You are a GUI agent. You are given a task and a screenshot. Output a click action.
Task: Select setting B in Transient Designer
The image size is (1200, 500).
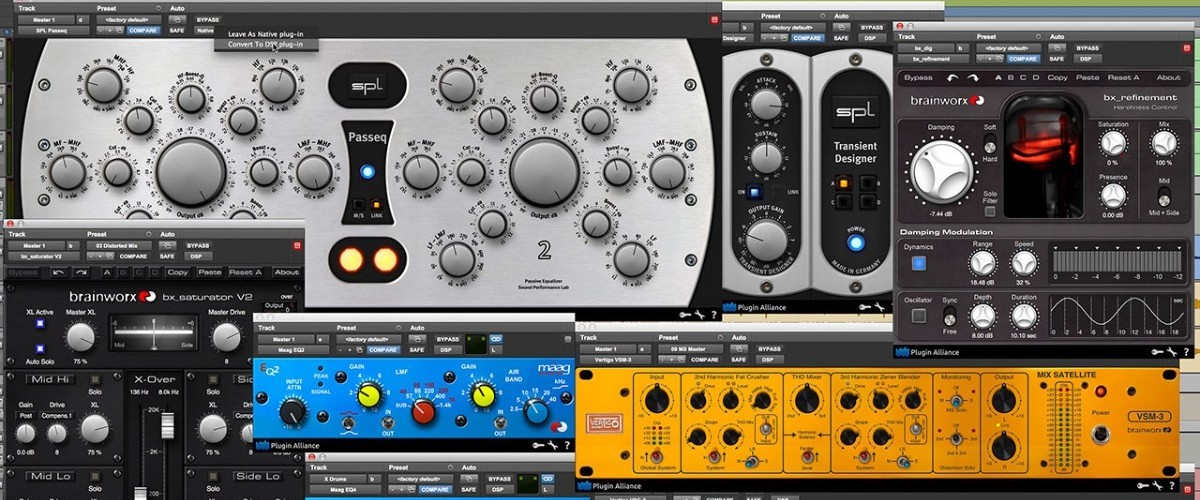(x=868, y=183)
